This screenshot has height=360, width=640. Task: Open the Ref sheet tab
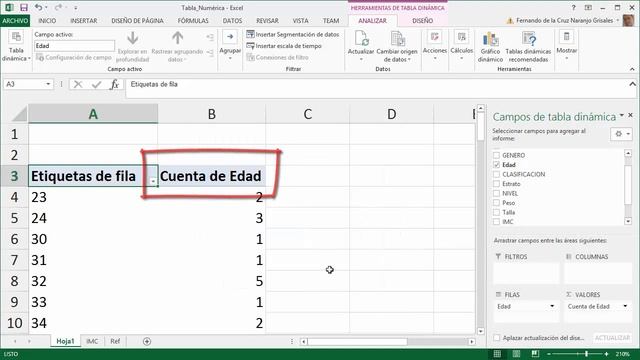[115, 341]
